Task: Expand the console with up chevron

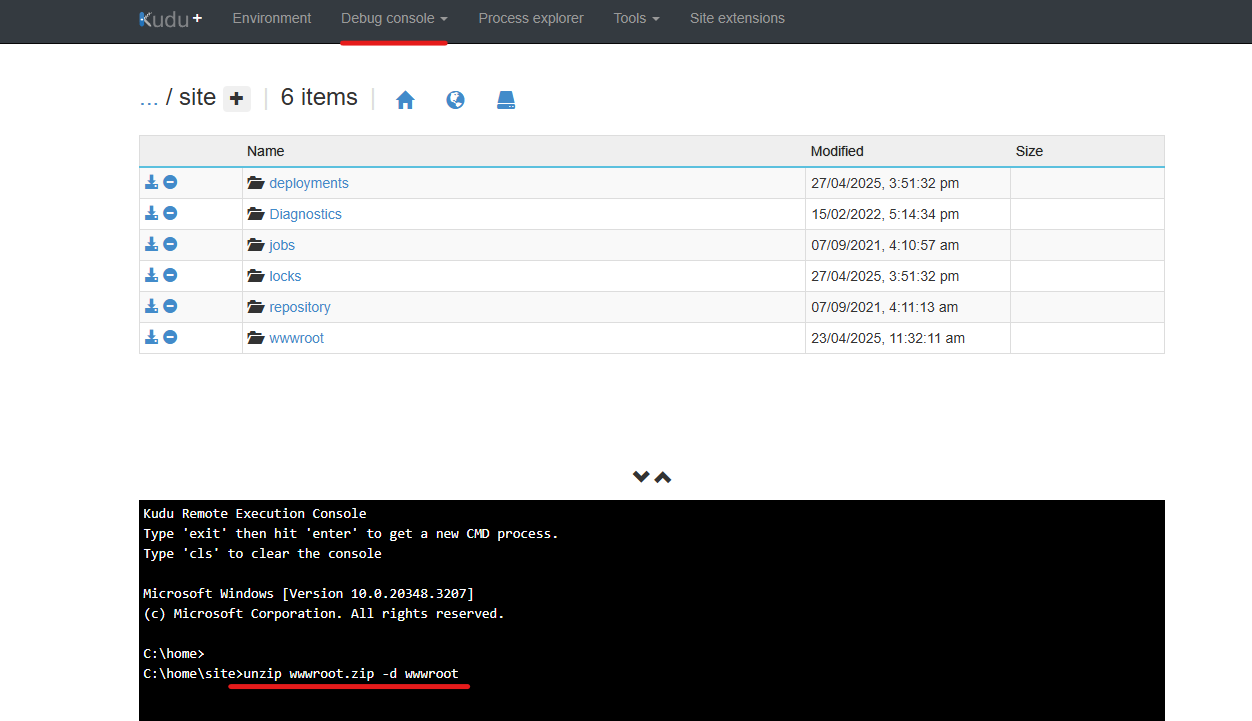Action: click(663, 477)
